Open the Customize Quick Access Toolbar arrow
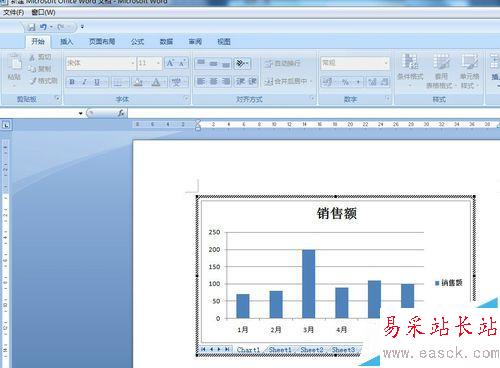 tap(82, 27)
